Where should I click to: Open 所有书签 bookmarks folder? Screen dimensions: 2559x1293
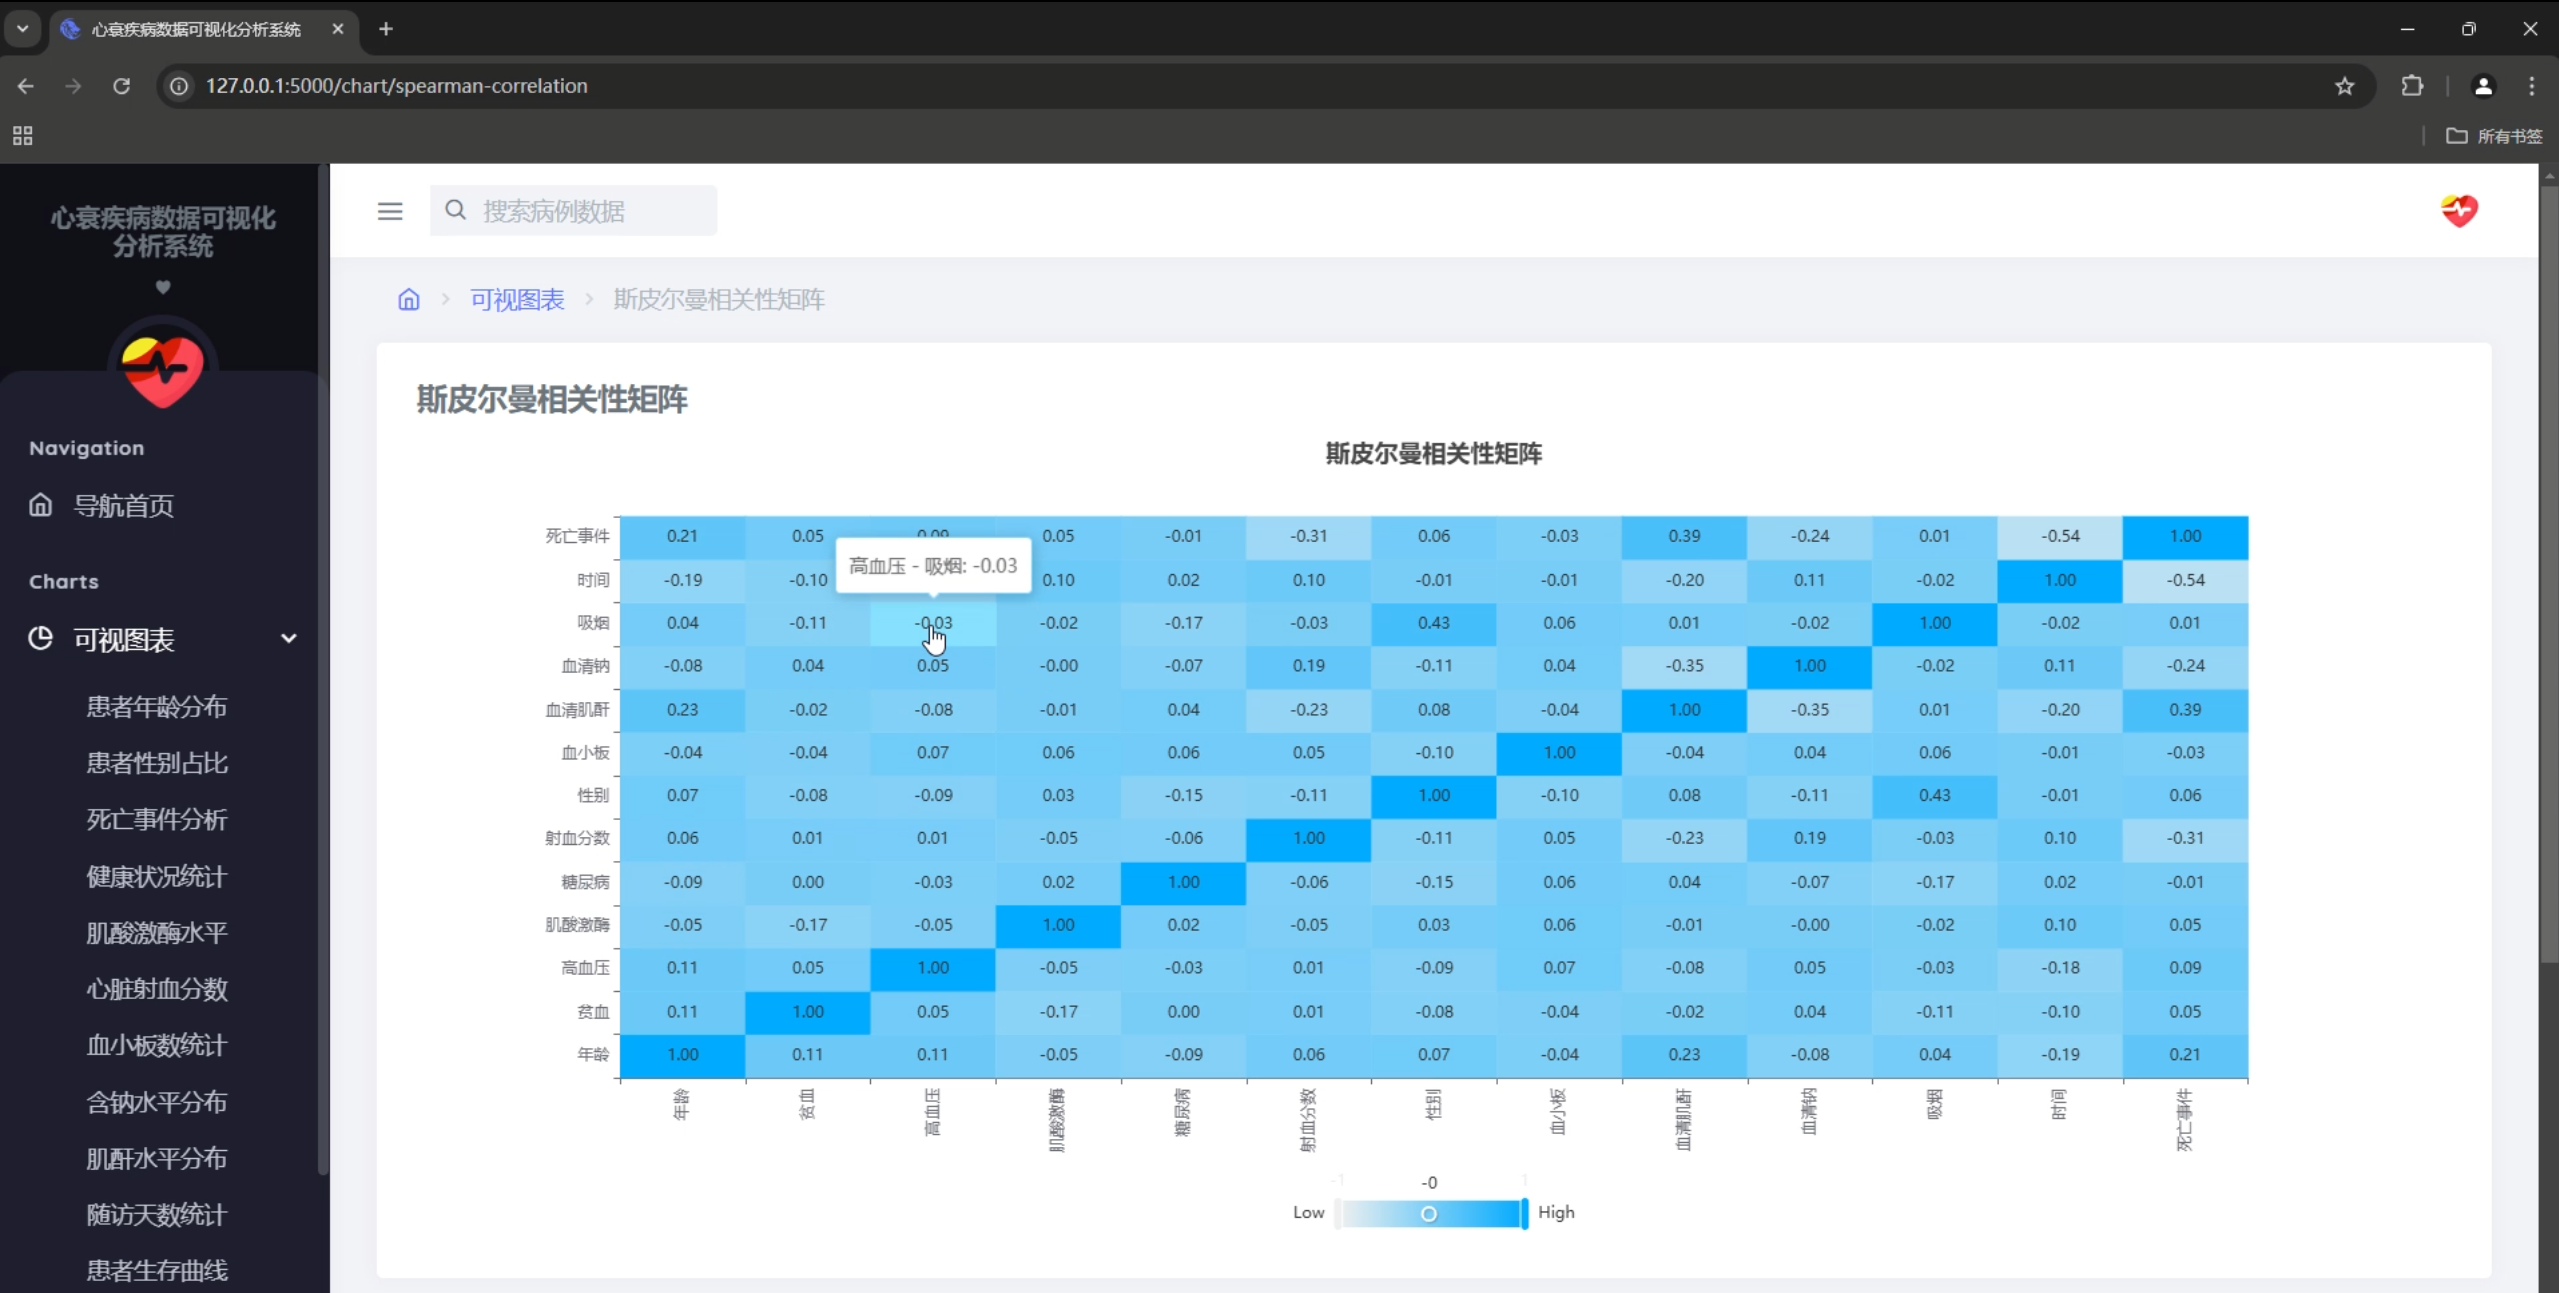2494,136
